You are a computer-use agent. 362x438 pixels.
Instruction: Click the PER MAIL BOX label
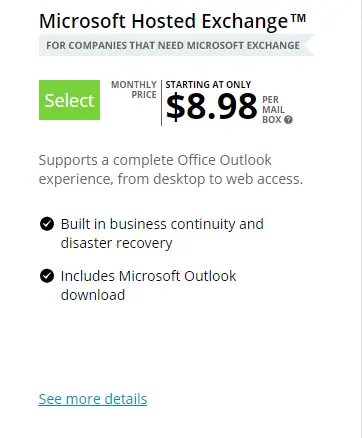pos(273,110)
